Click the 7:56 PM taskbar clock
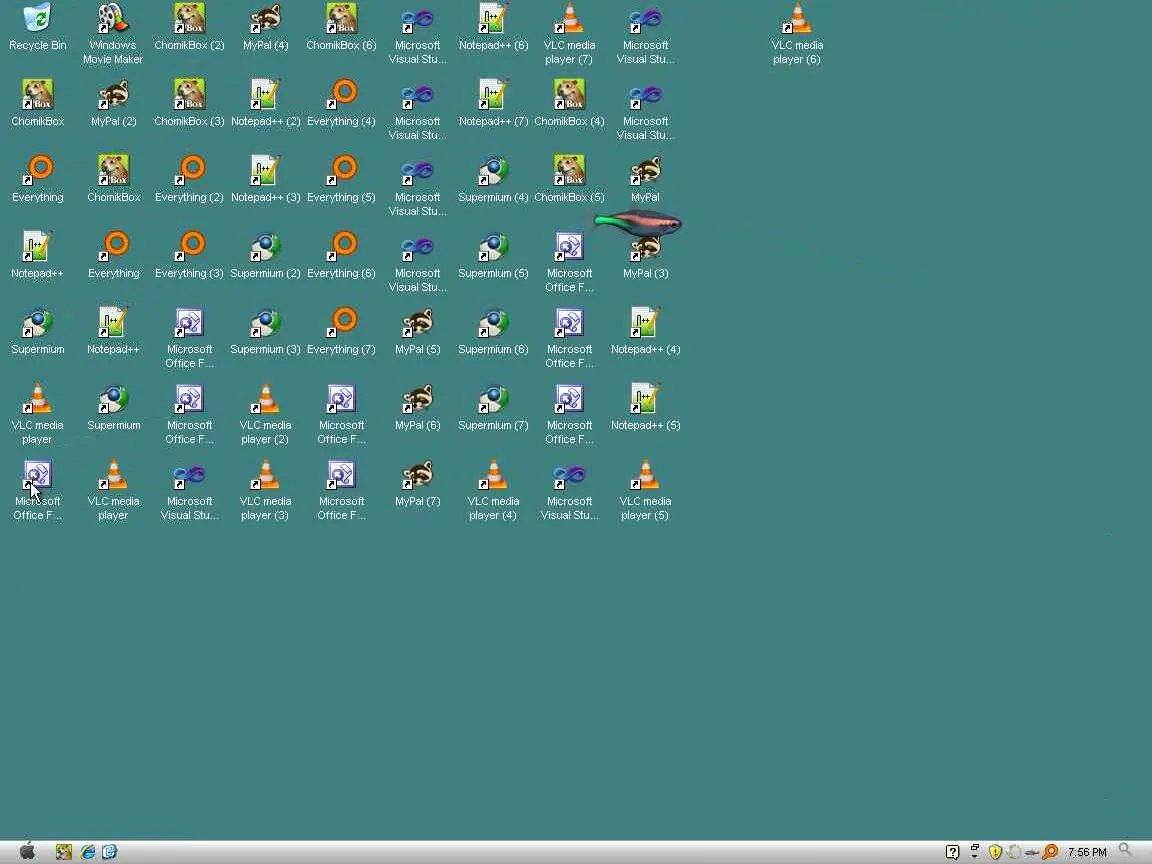 (1087, 852)
